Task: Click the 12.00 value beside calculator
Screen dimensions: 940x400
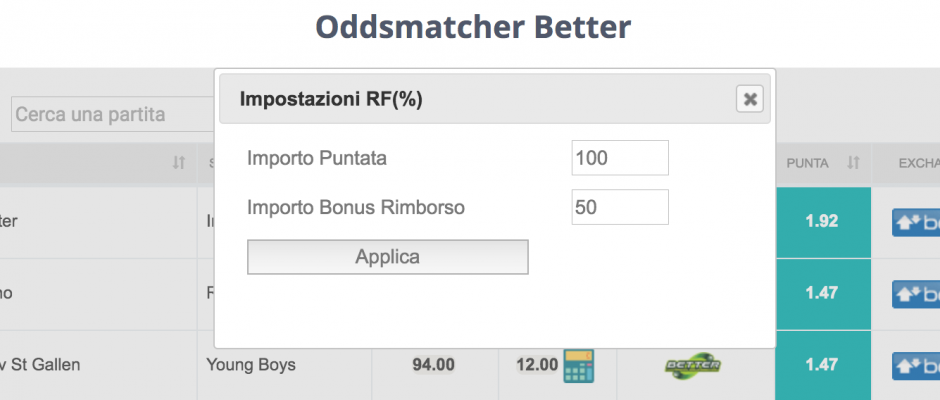Action: 537,364
